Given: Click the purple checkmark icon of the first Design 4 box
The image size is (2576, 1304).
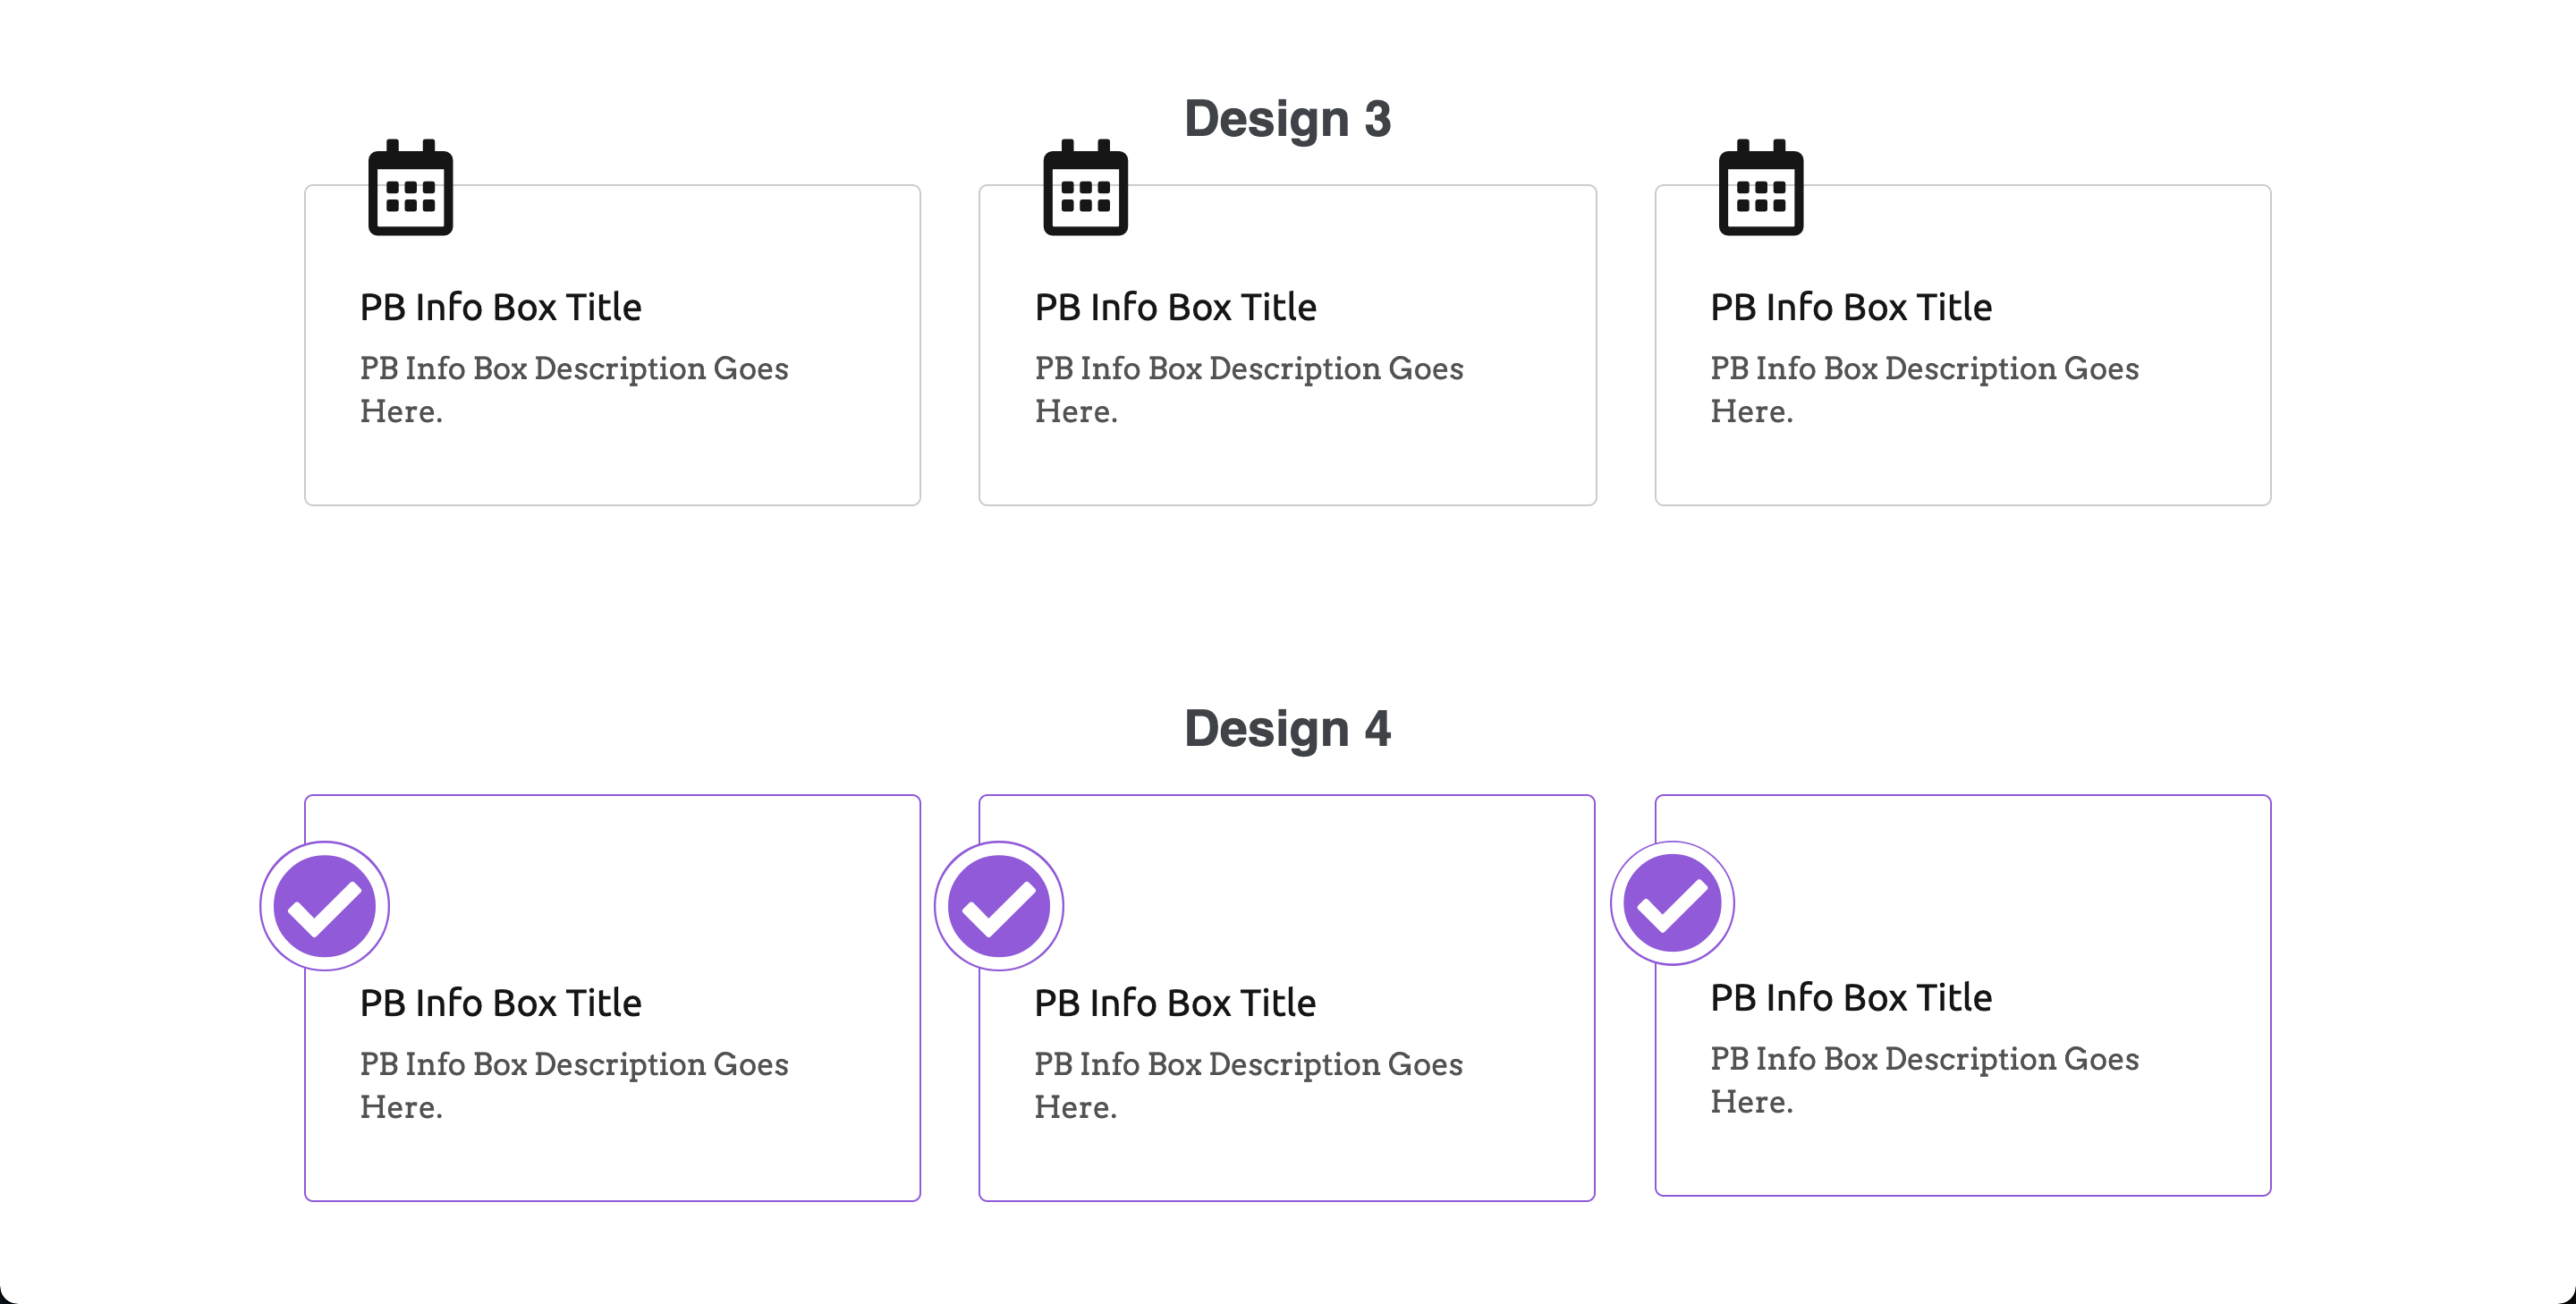Looking at the screenshot, I should 324,906.
